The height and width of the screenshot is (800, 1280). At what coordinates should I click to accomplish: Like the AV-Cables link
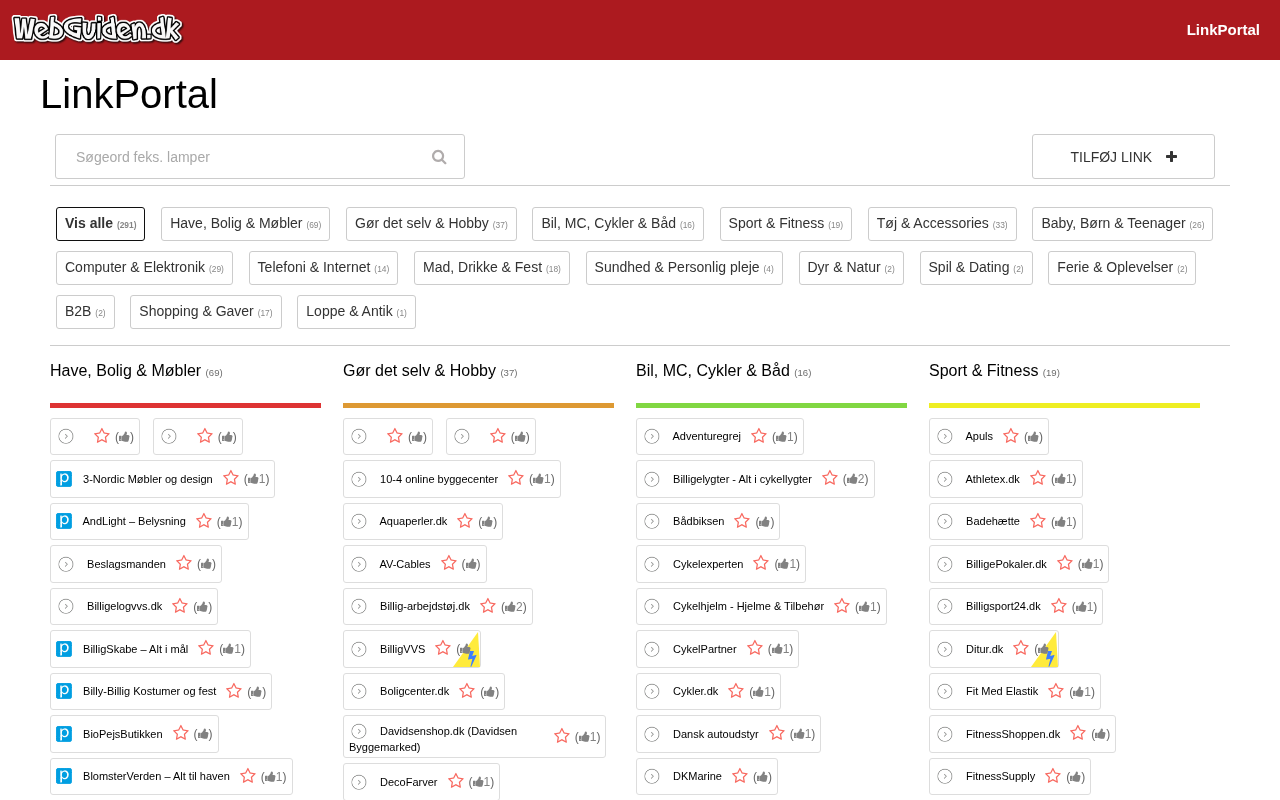coord(472,565)
